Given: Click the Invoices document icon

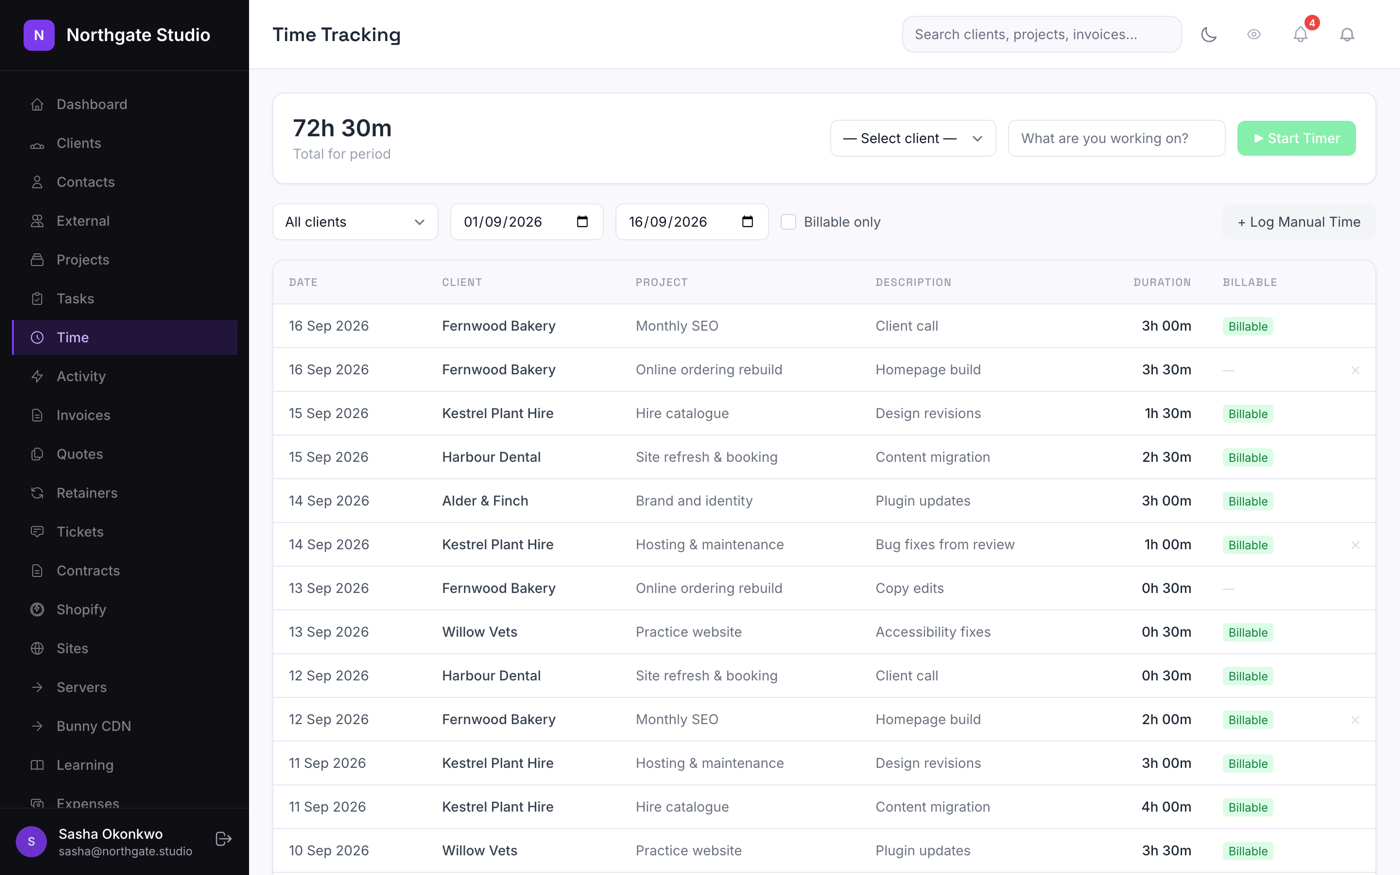Looking at the screenshot, I should tap(37, 415).
